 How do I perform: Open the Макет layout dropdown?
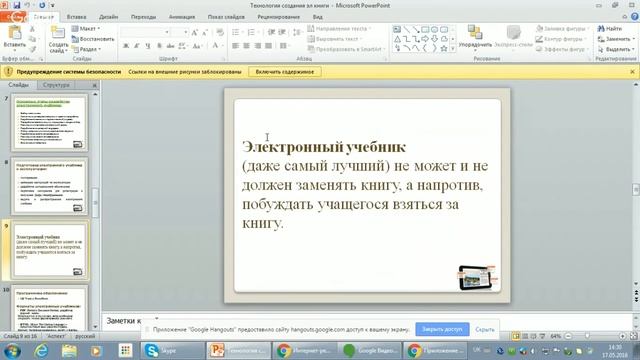(86, 29)
